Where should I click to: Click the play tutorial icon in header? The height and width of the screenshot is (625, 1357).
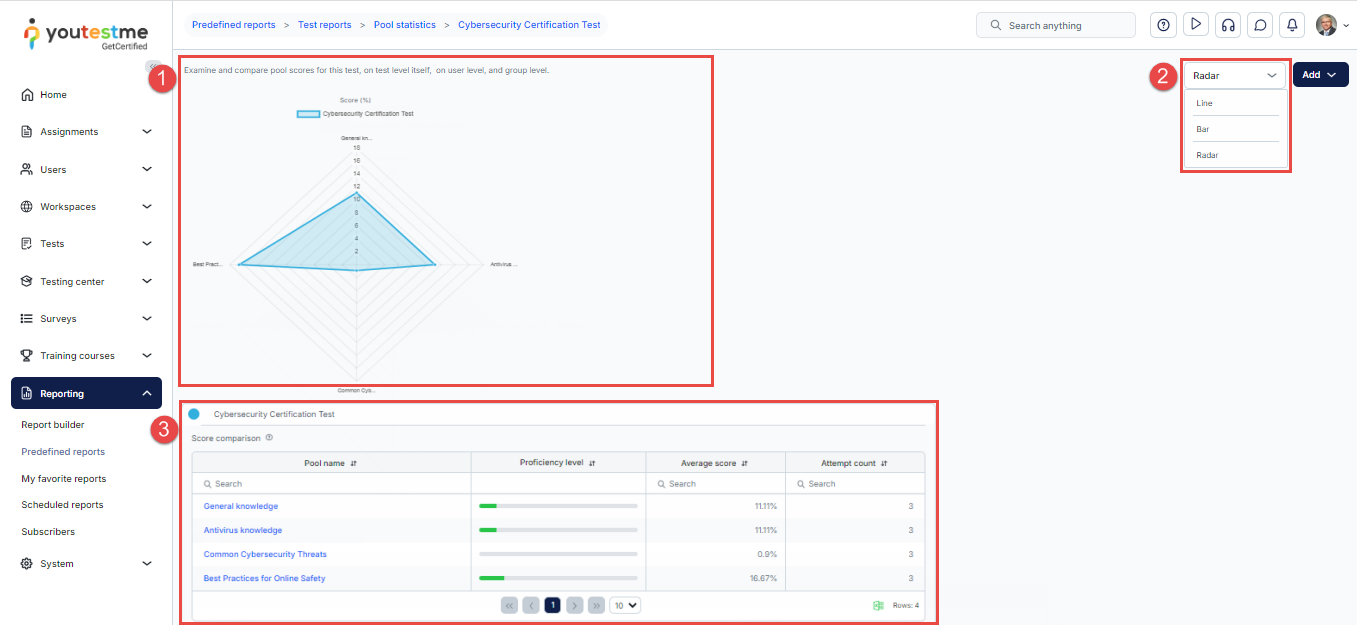[x=1195, y=25]
